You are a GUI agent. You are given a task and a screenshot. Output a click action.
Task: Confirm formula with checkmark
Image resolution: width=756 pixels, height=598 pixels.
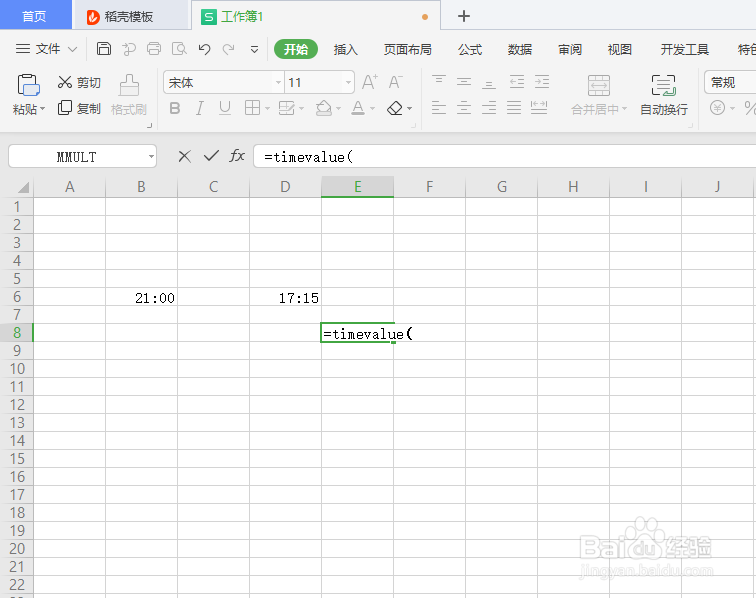[211, 156]
